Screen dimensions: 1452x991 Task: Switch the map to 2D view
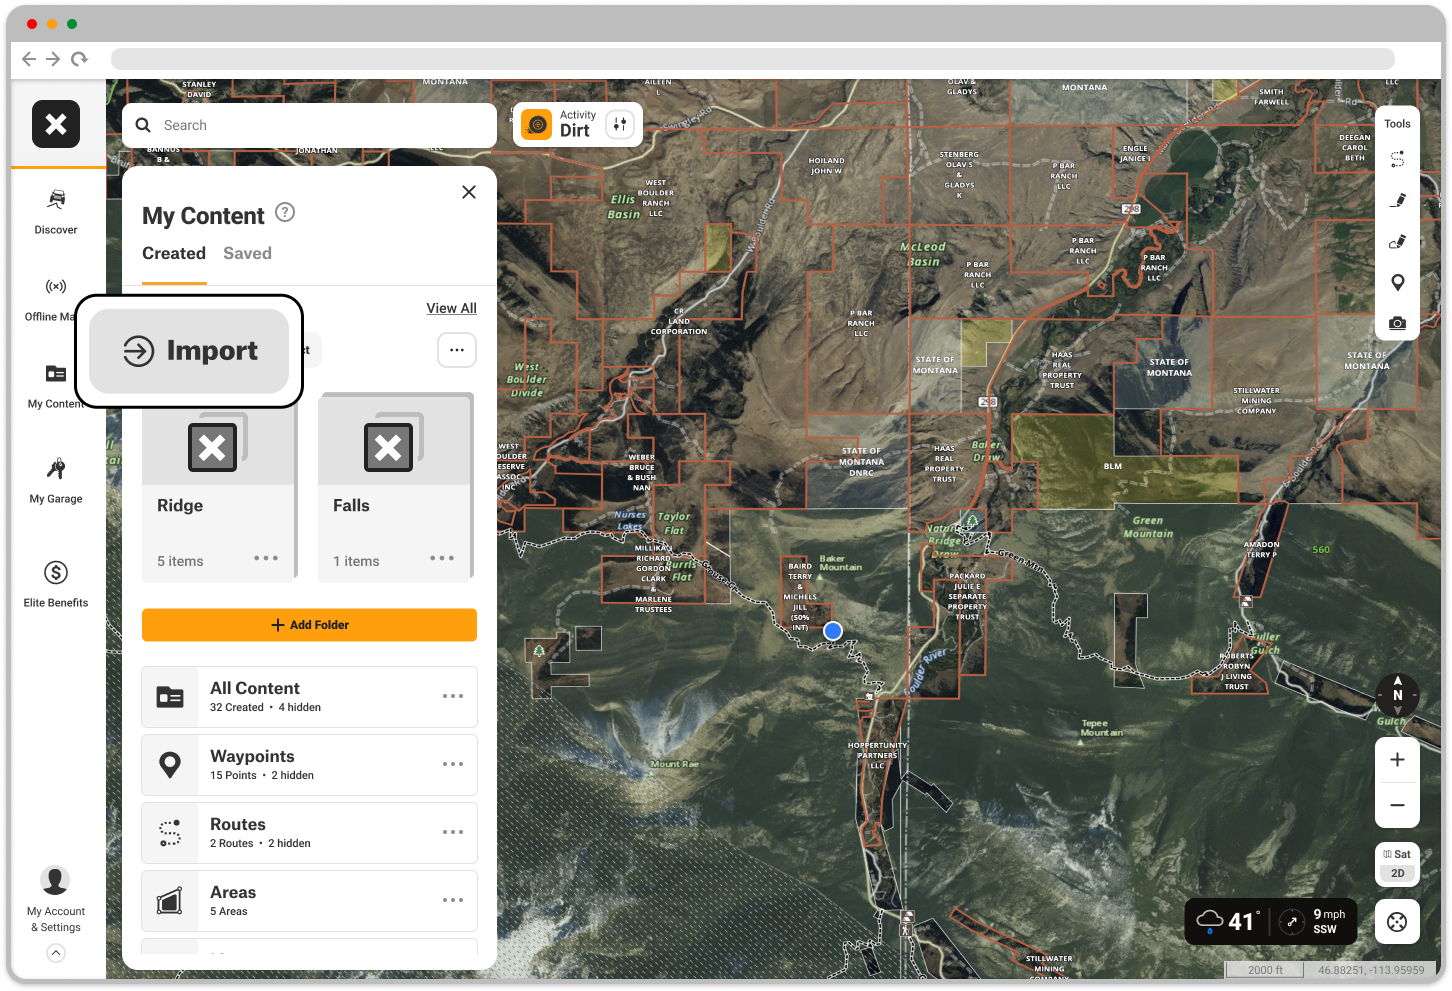pos(1397,872)
